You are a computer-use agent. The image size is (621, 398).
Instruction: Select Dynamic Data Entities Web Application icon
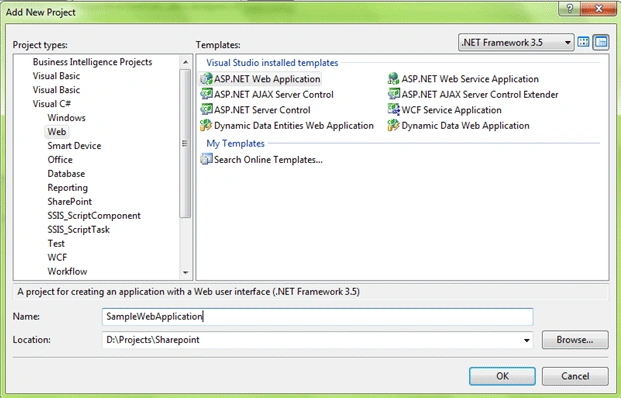[x=206, y=126]
